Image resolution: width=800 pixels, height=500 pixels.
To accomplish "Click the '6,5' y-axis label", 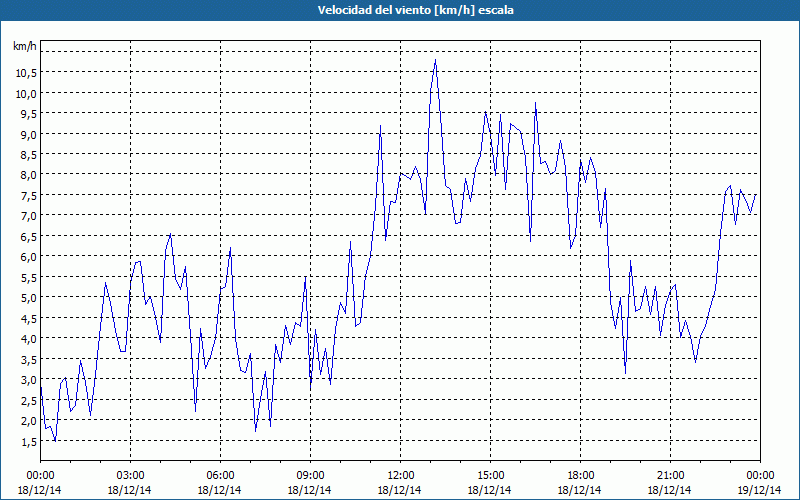I will coord(29,236).
